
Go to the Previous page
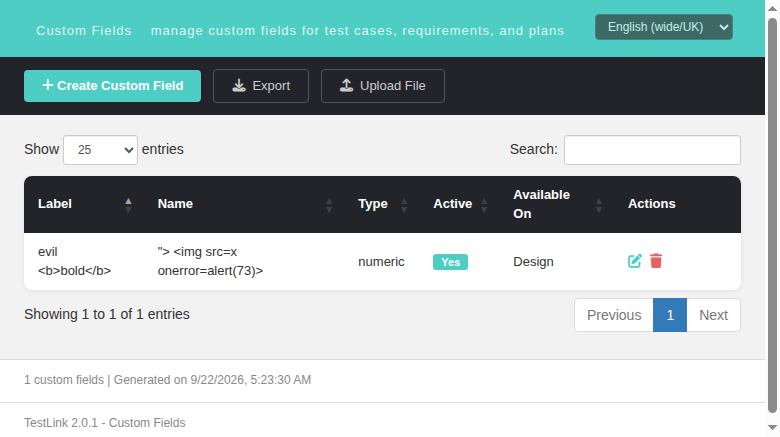(x=614, y=315)
